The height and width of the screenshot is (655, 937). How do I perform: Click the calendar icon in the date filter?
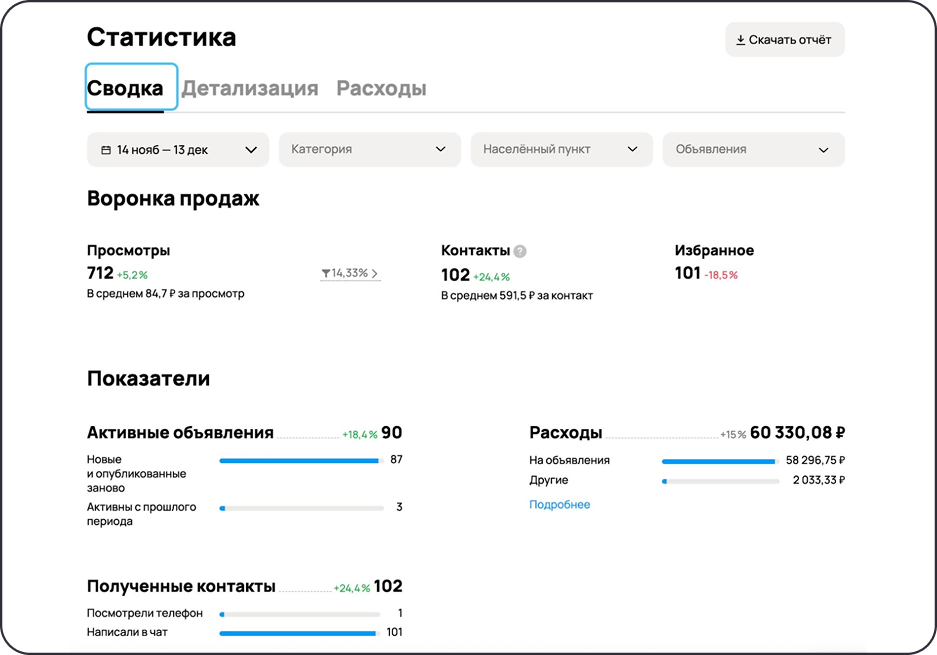(x=106, y=149)
